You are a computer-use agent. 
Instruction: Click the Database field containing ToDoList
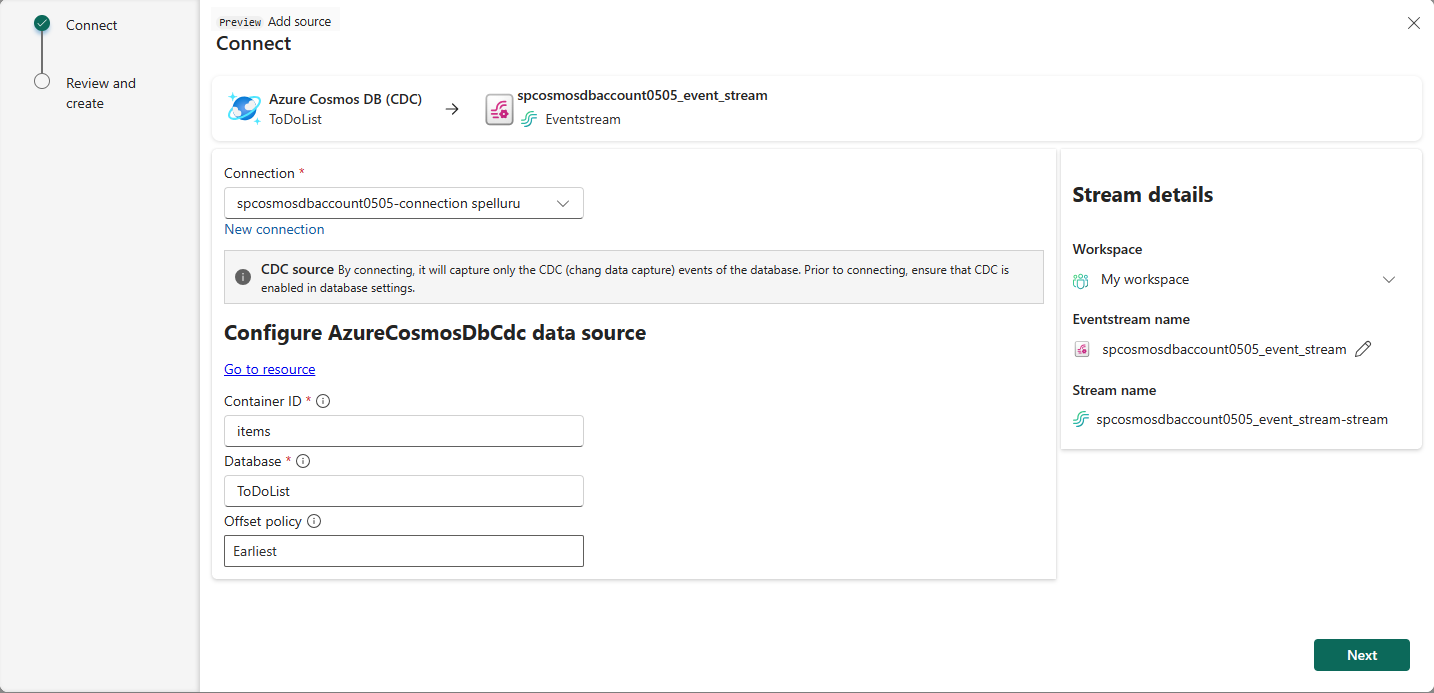click(x=404, y=491)
